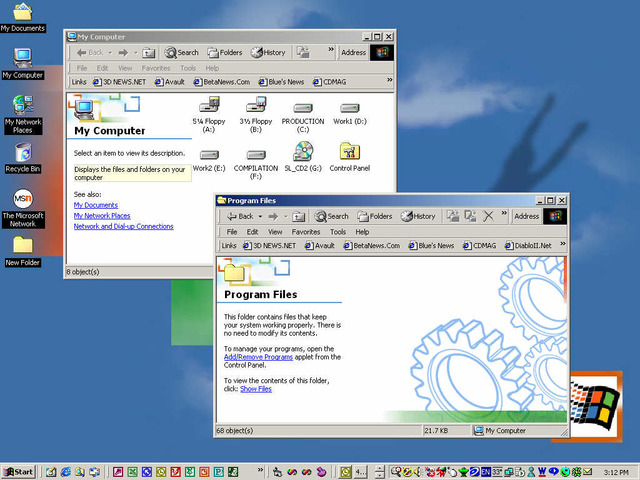Click the New Folder desktop icon
The width and height of the screenshot is (640, 480).
pos(23,245)
